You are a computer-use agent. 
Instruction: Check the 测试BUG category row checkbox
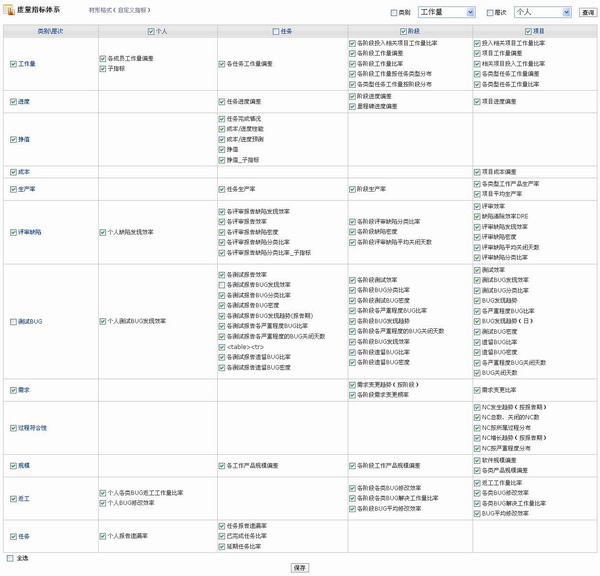tap(14, 321)
